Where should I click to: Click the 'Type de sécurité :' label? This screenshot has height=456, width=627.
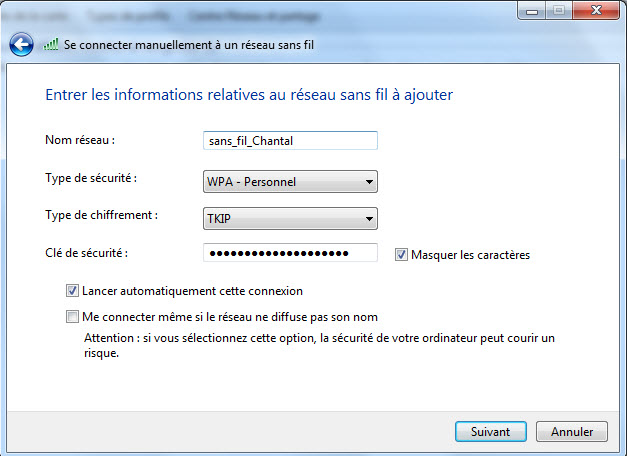(91, 178)
